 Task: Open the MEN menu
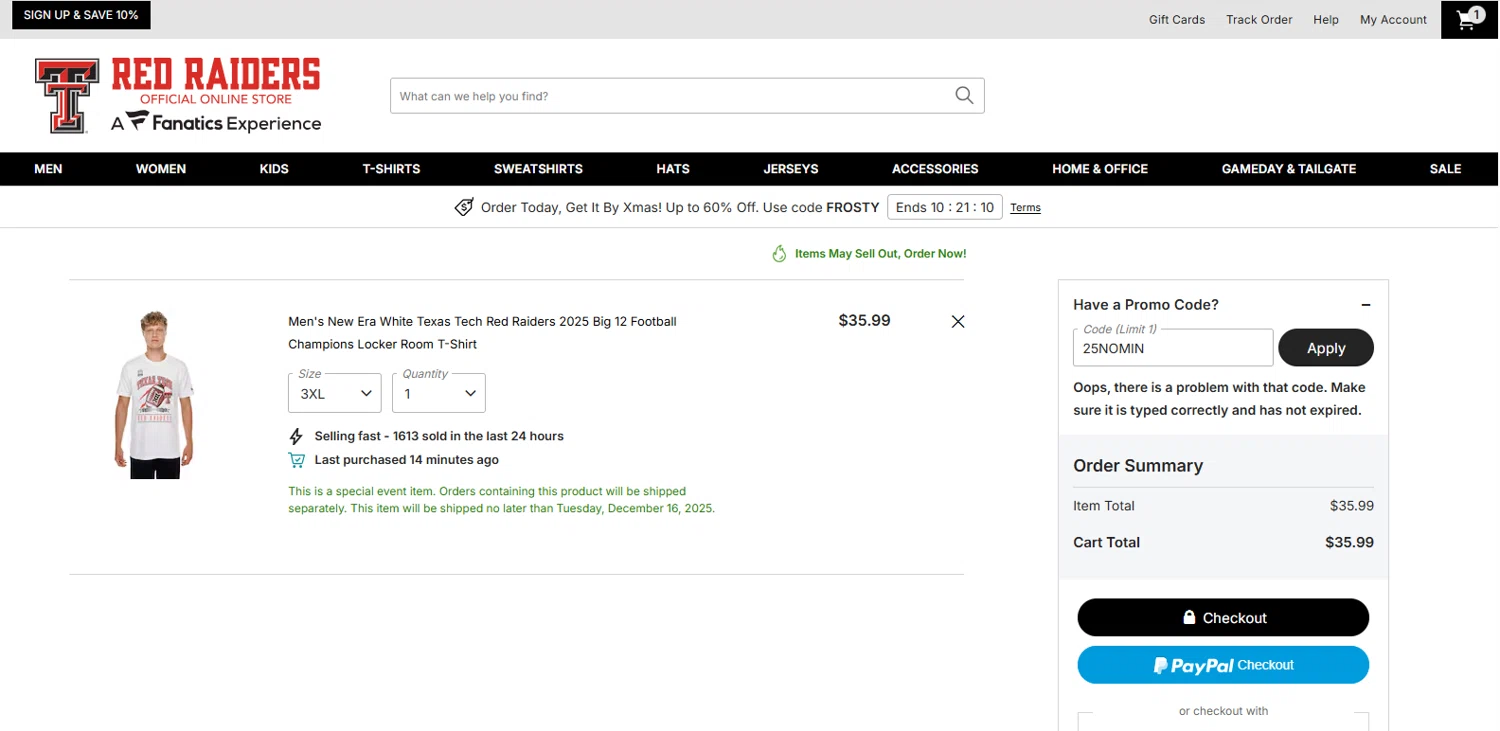point(48,169)
